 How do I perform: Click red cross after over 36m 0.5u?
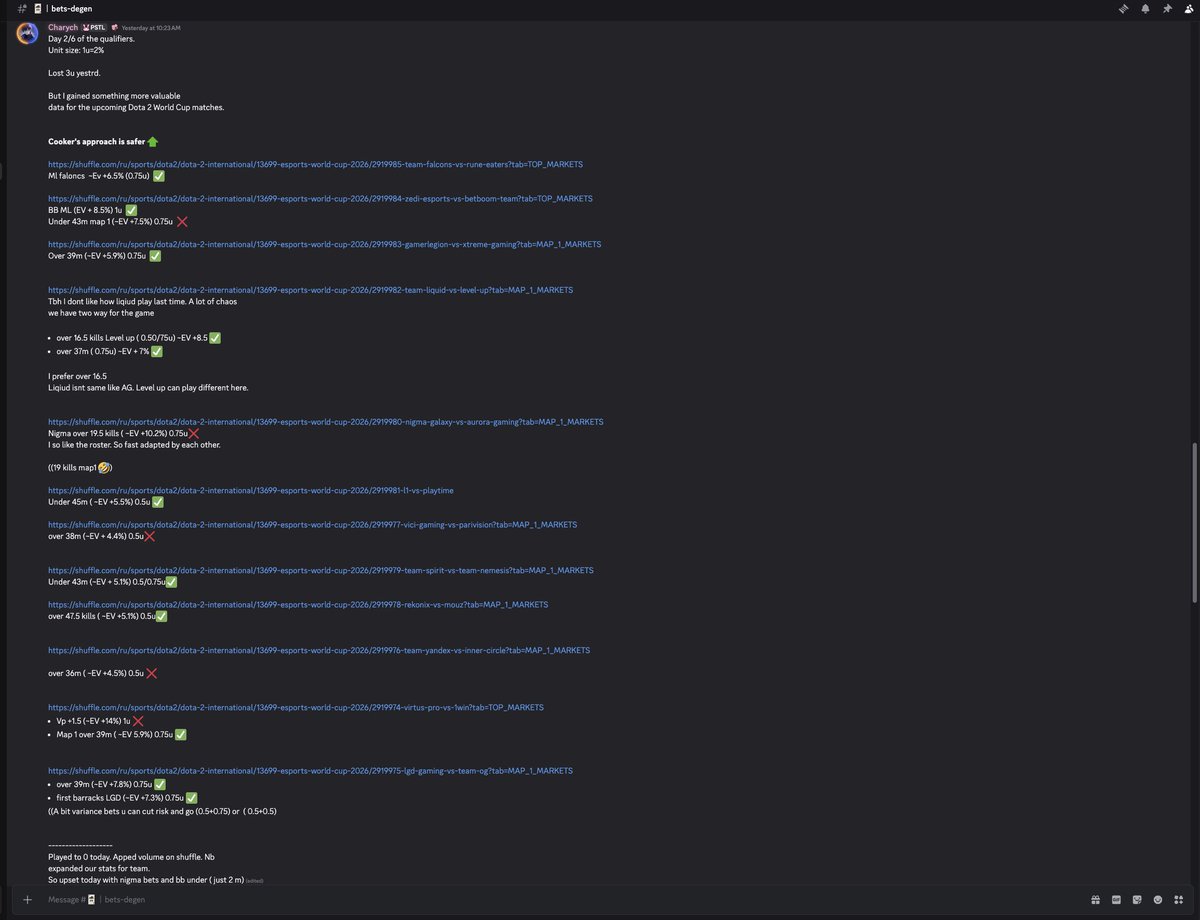click(151, 673)
